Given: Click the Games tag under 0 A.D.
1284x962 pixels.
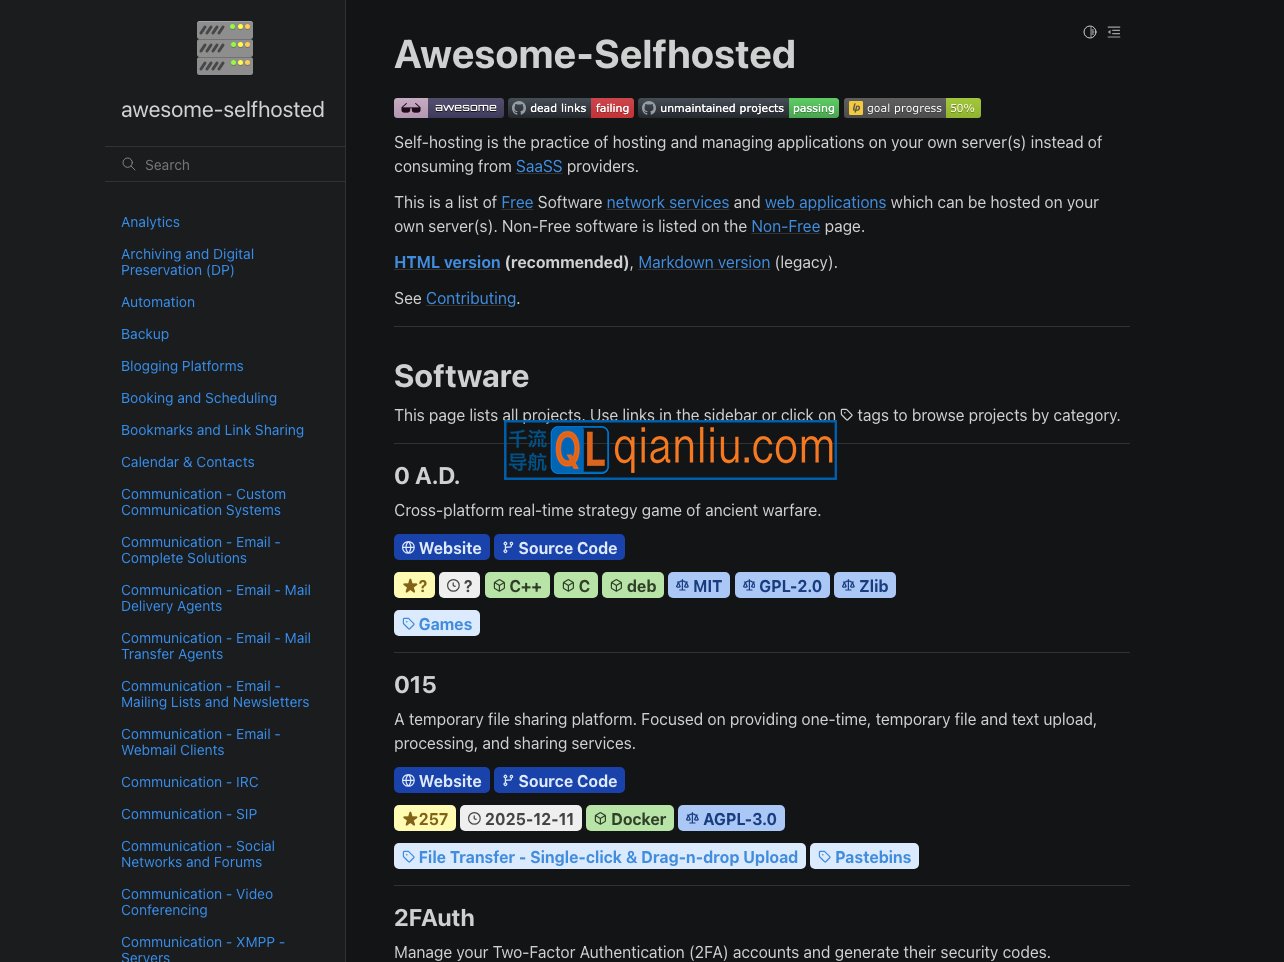Looking at the screenshot, I should (x=437, y=623).
